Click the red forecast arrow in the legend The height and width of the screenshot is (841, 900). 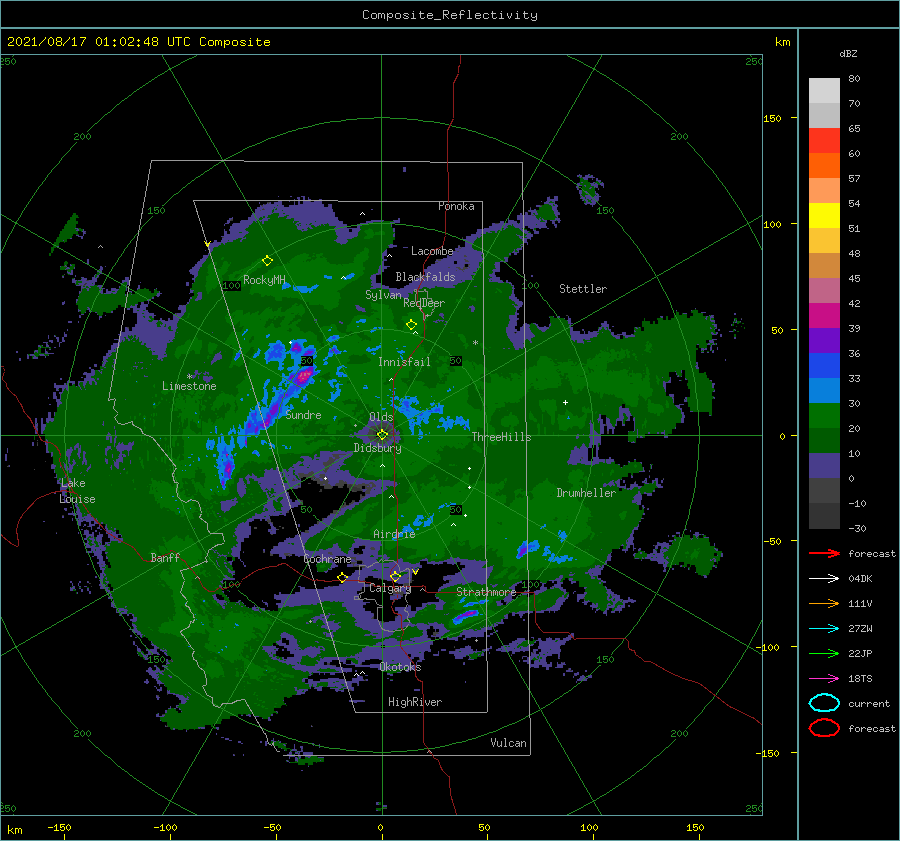824,553
